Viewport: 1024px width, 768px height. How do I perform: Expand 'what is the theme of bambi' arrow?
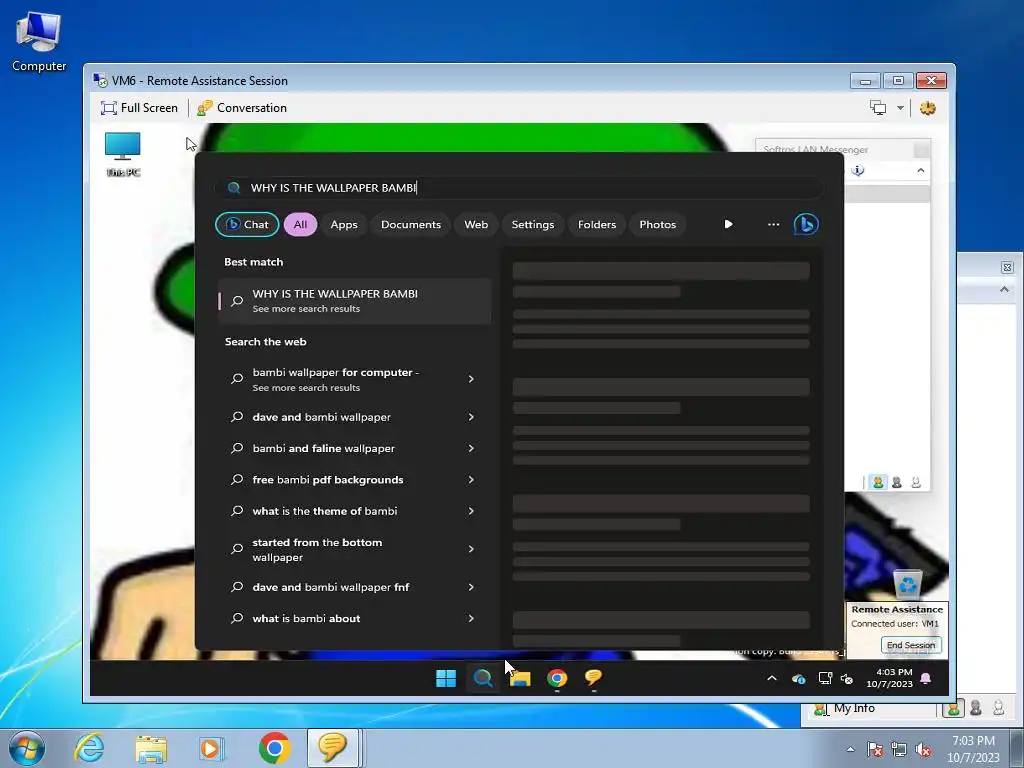471,511
